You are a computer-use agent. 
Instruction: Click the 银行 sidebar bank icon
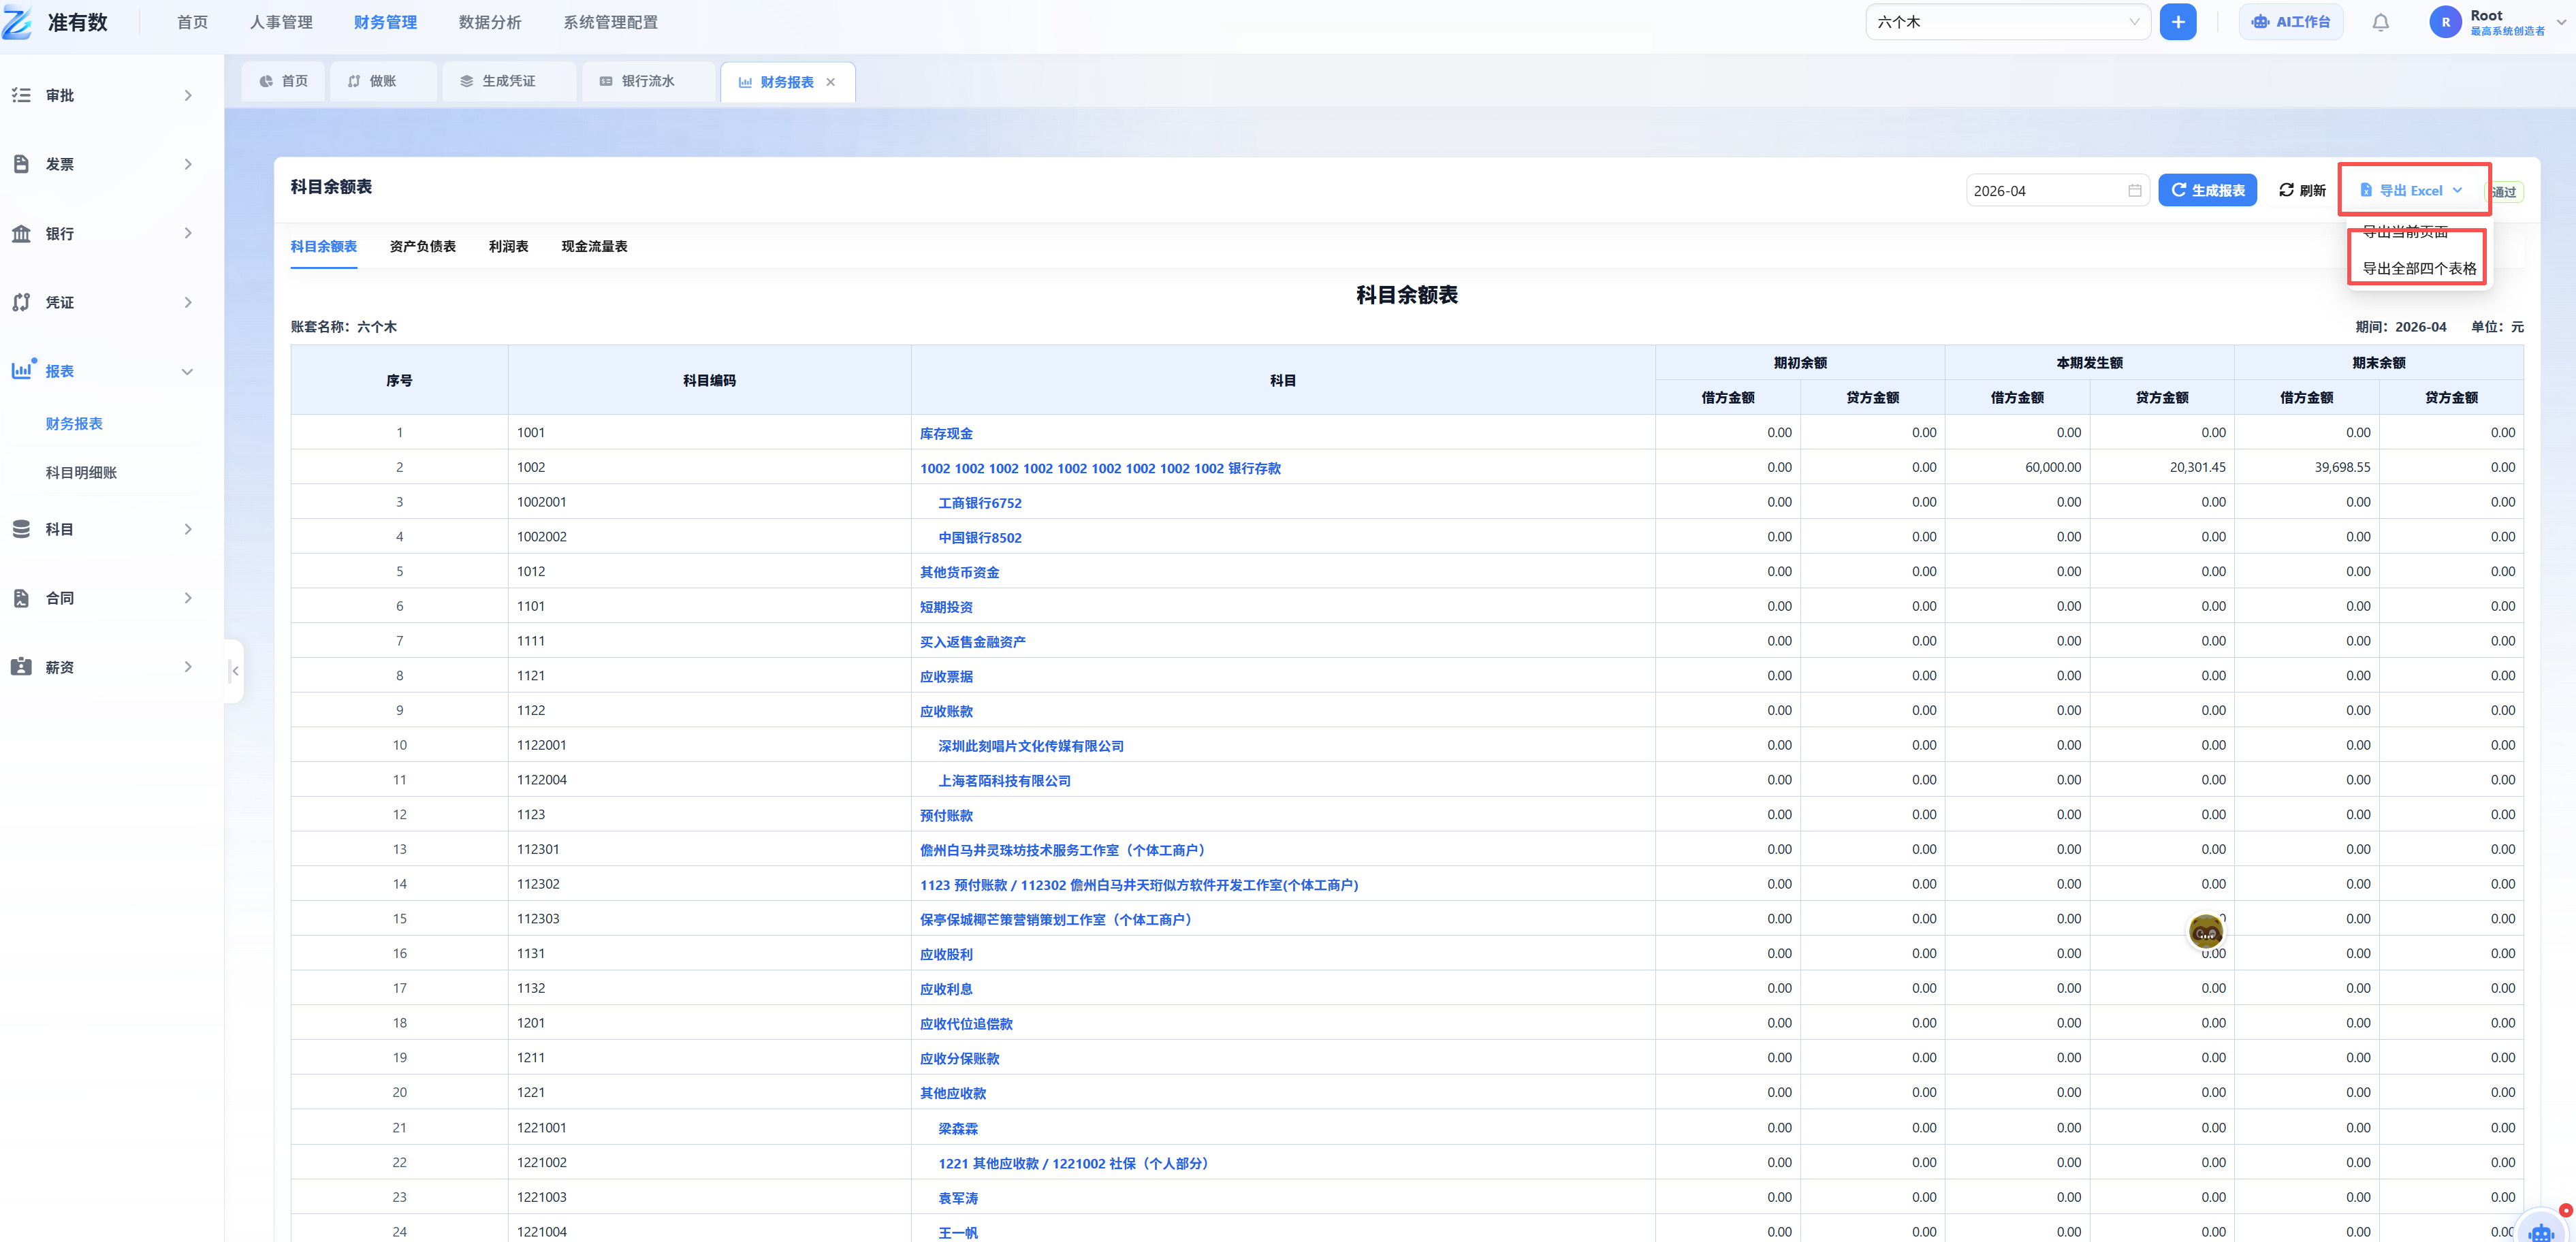pyautogui.click(x=21, y=233)
